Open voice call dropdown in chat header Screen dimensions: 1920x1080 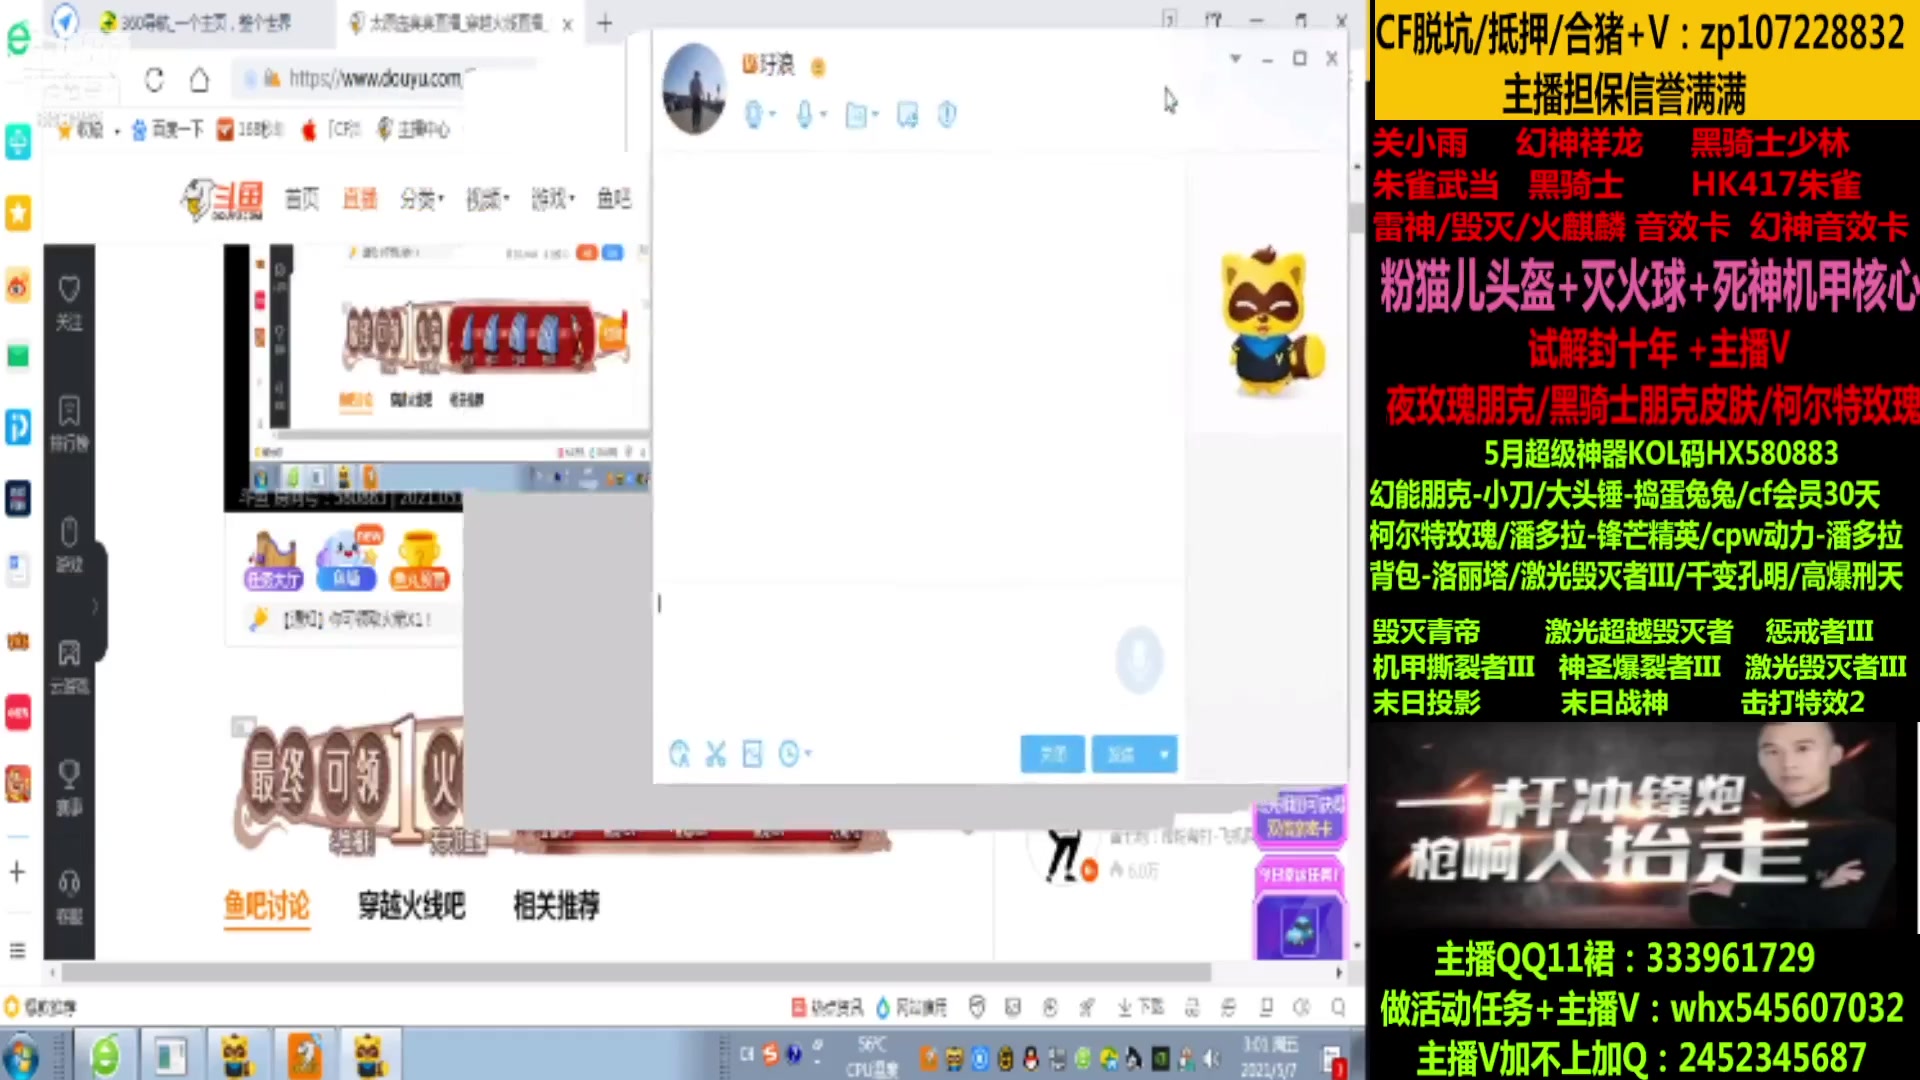pyautogui.click(x=761, y=115)
